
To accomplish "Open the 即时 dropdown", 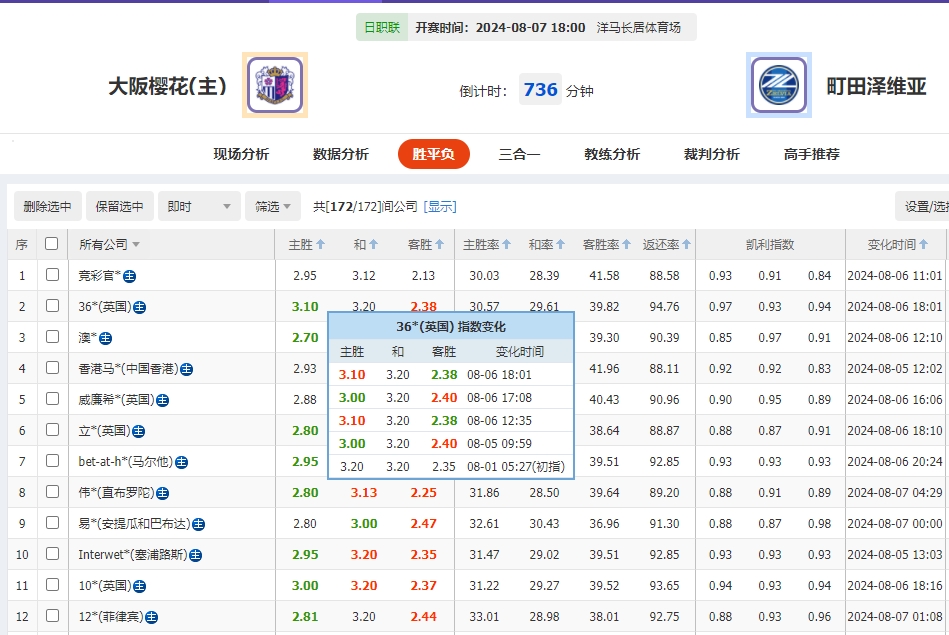I will [197, 204].
